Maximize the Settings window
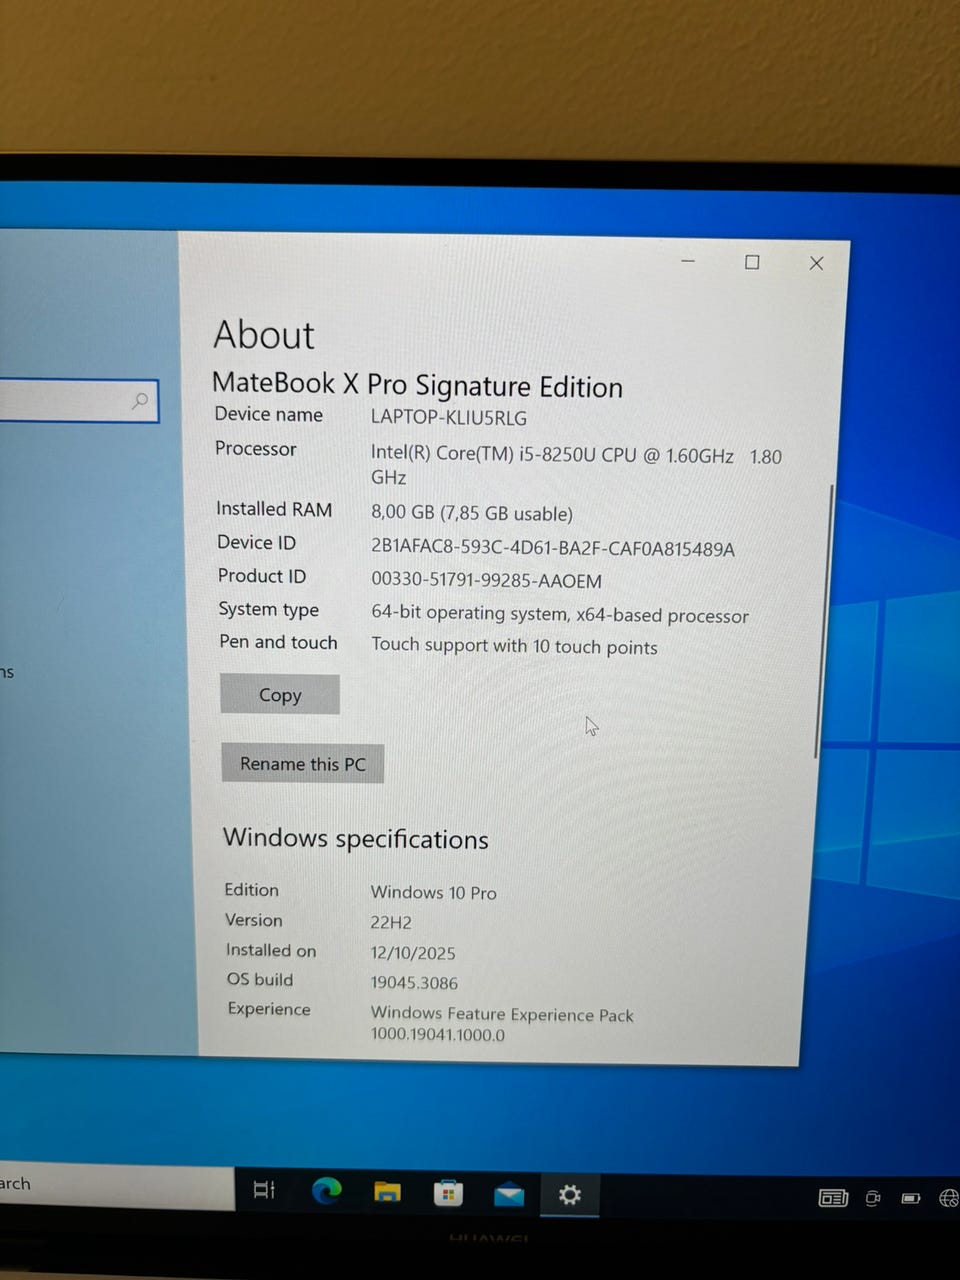Viewport: 960px width, 1280px height. tap(752, 262)
